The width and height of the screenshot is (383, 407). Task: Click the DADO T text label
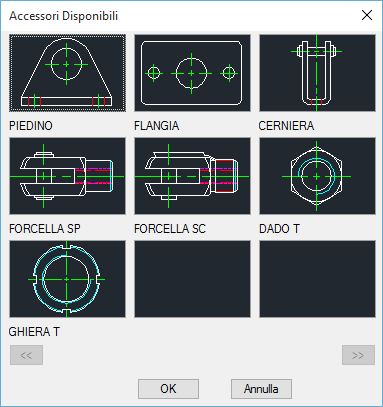(x=279, y=229)
